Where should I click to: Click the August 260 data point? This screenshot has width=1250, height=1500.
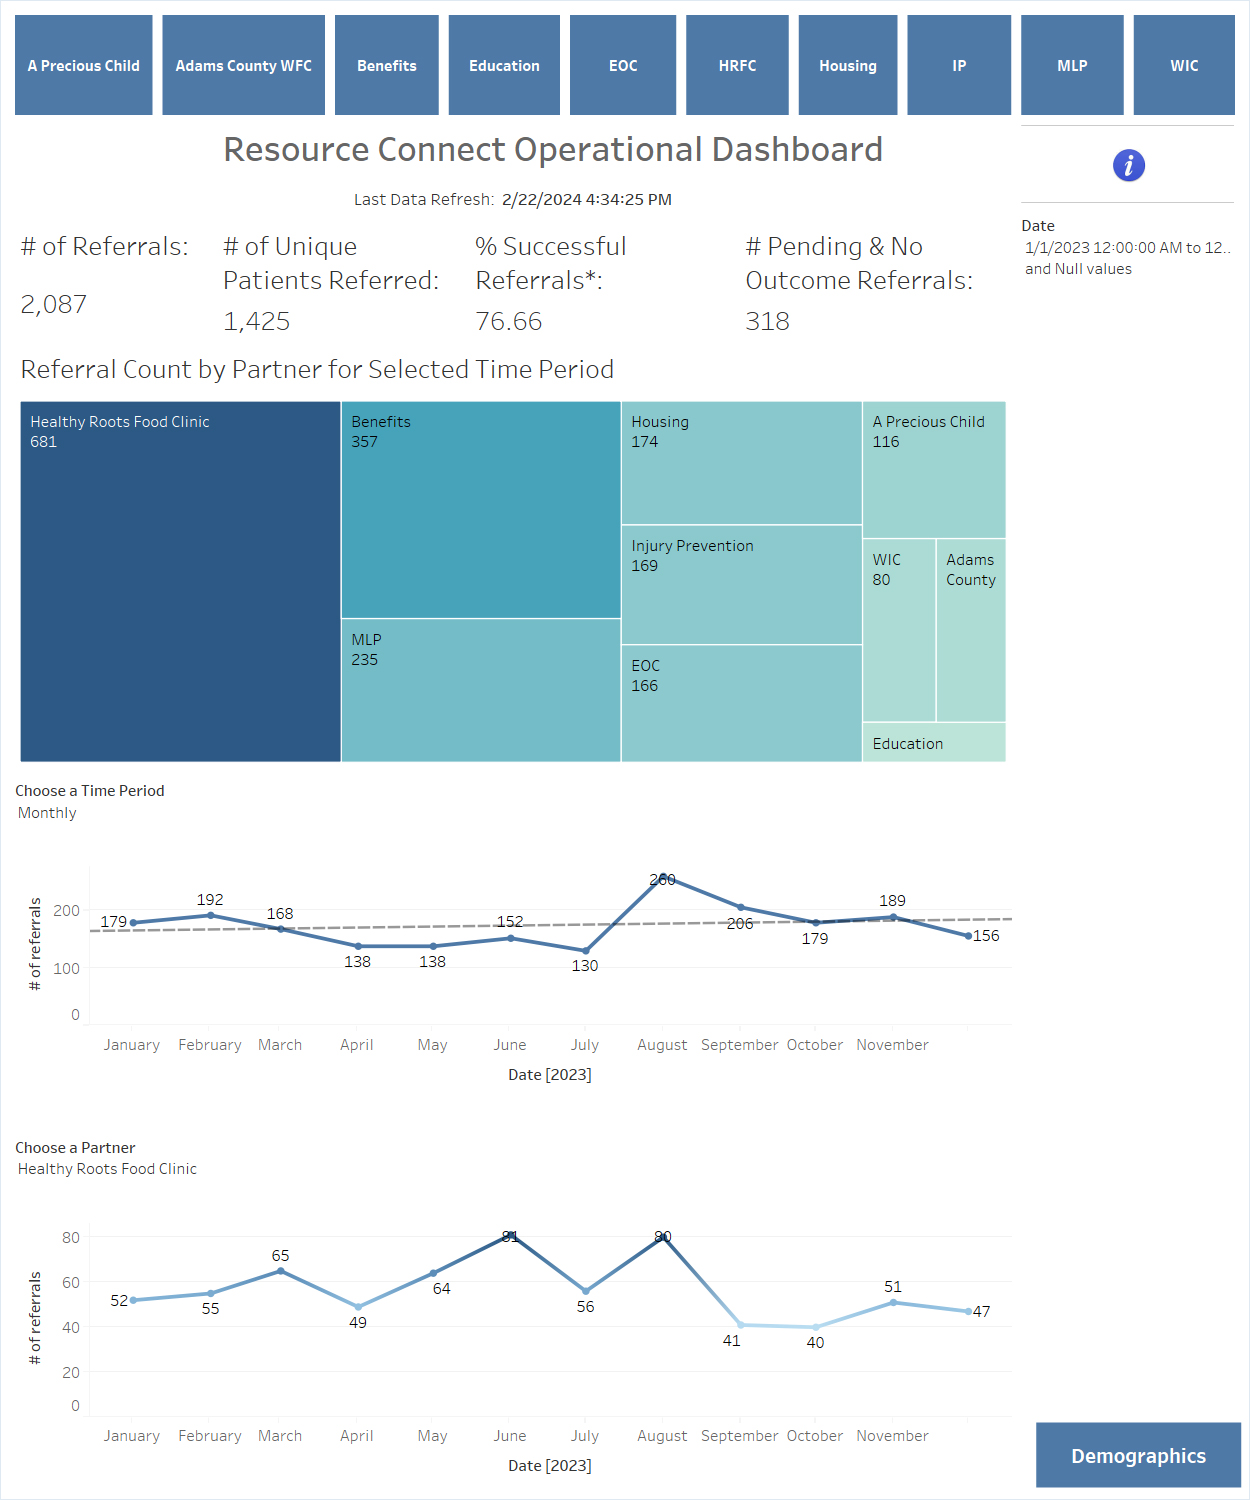click(x=662, y=877)
